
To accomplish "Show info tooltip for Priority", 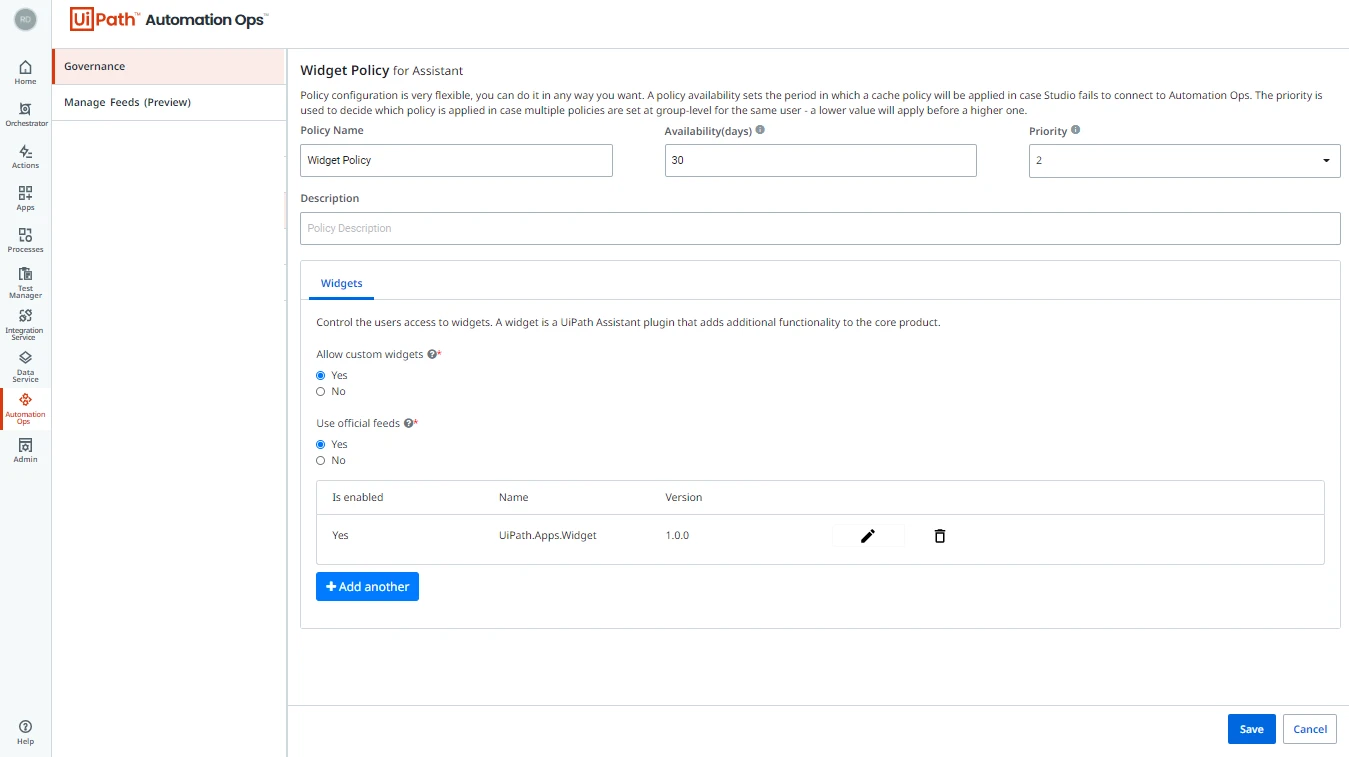I will tap(1076, 130).
